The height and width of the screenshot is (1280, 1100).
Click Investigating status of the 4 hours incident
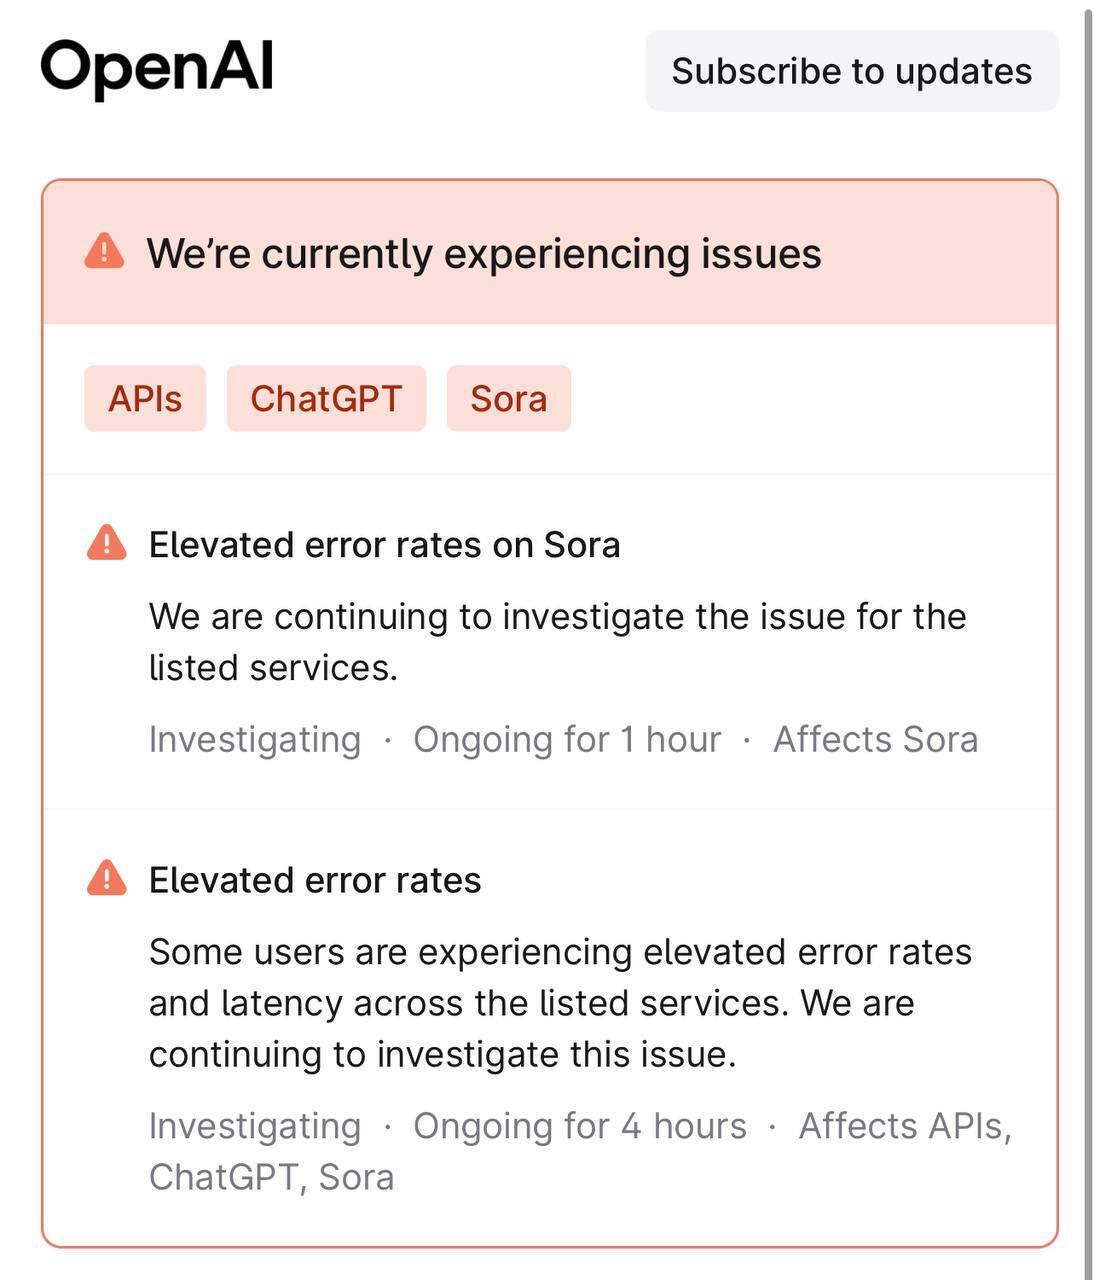(x=255, y=1126)
